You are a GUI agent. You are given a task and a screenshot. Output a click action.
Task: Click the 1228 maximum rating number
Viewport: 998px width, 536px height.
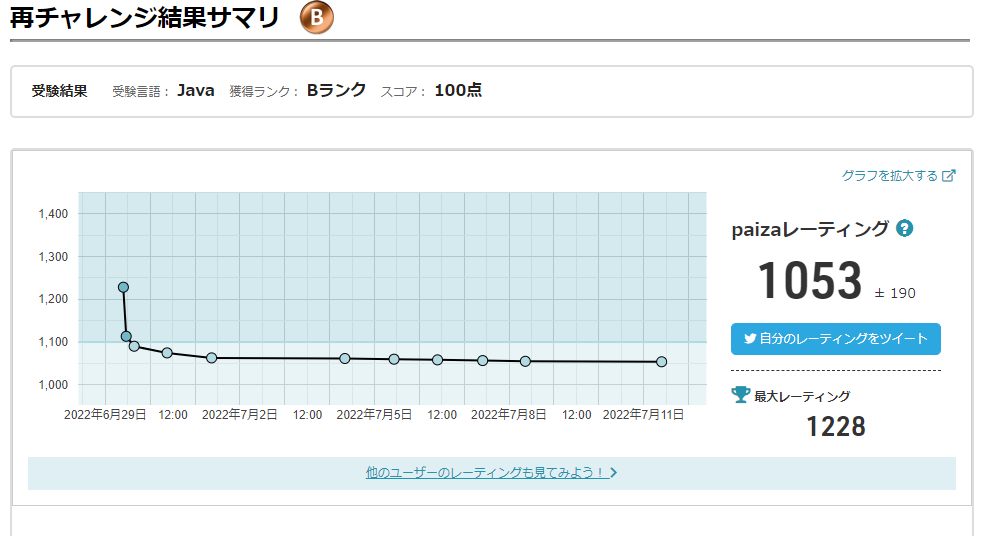tap(835, 427)
